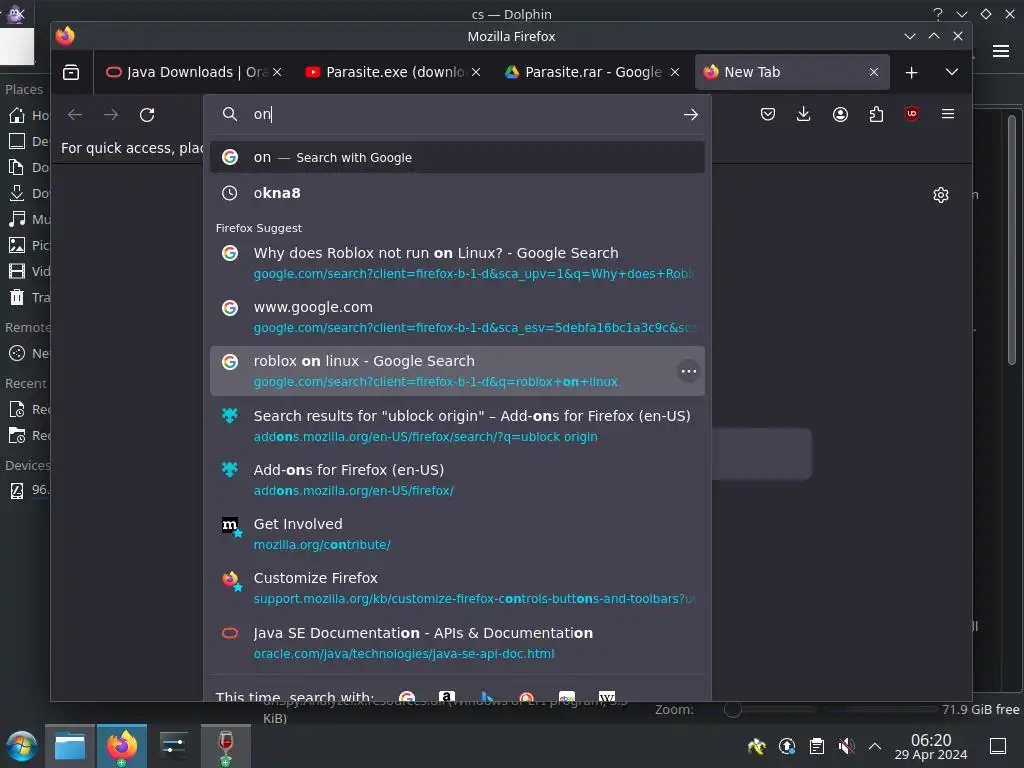The width and height of the screenshot is (1024, 768).
Task: Reload the current Firefox page
Action: tap(147, 114)
